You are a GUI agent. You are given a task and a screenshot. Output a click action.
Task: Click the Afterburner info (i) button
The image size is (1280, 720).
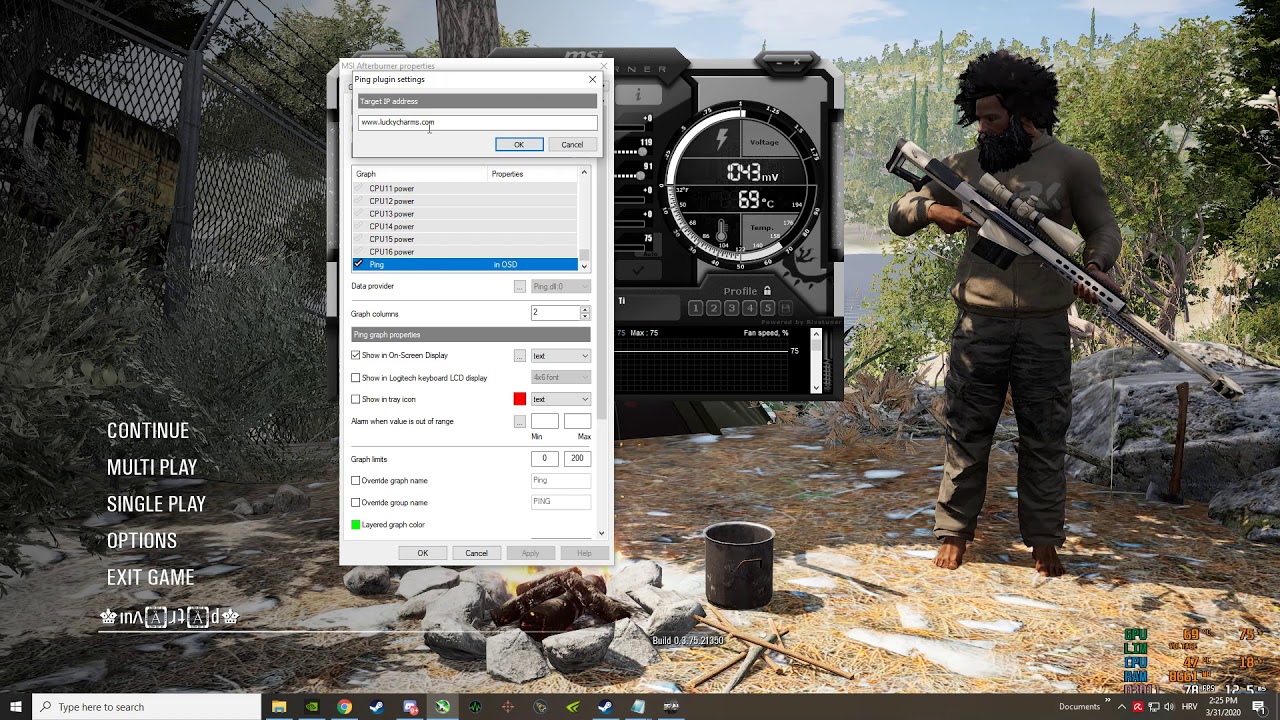(x=637, y=95)
